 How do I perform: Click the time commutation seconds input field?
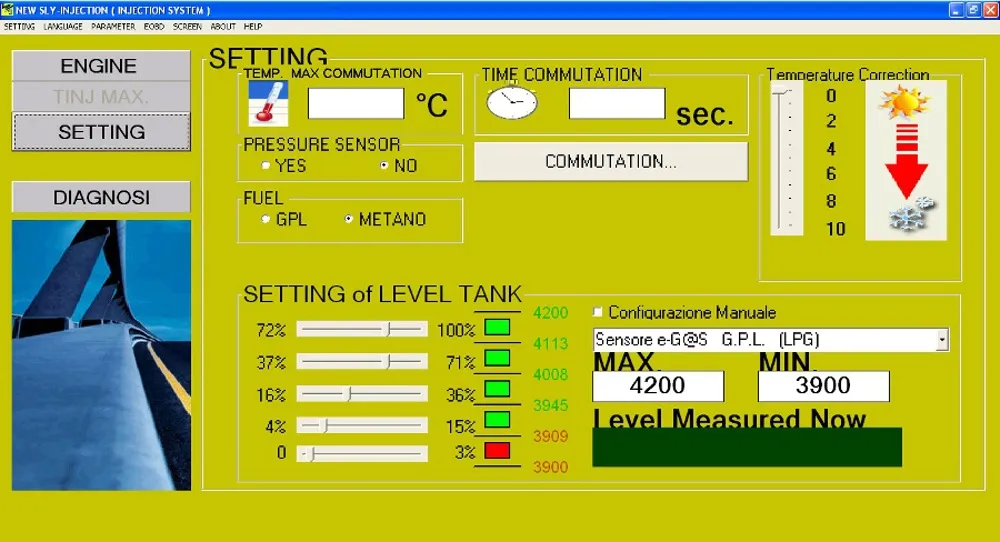click(x=617, y=103)
